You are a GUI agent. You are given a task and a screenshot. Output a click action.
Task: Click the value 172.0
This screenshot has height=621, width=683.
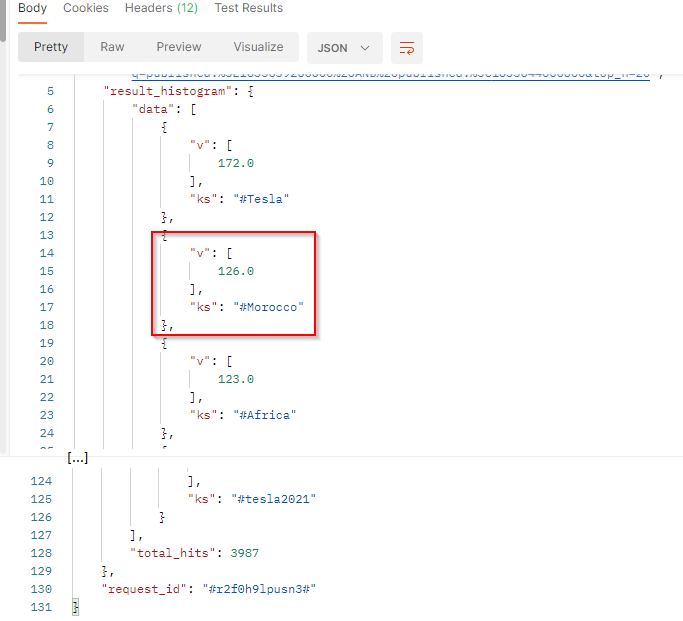[x=236, y=163]
